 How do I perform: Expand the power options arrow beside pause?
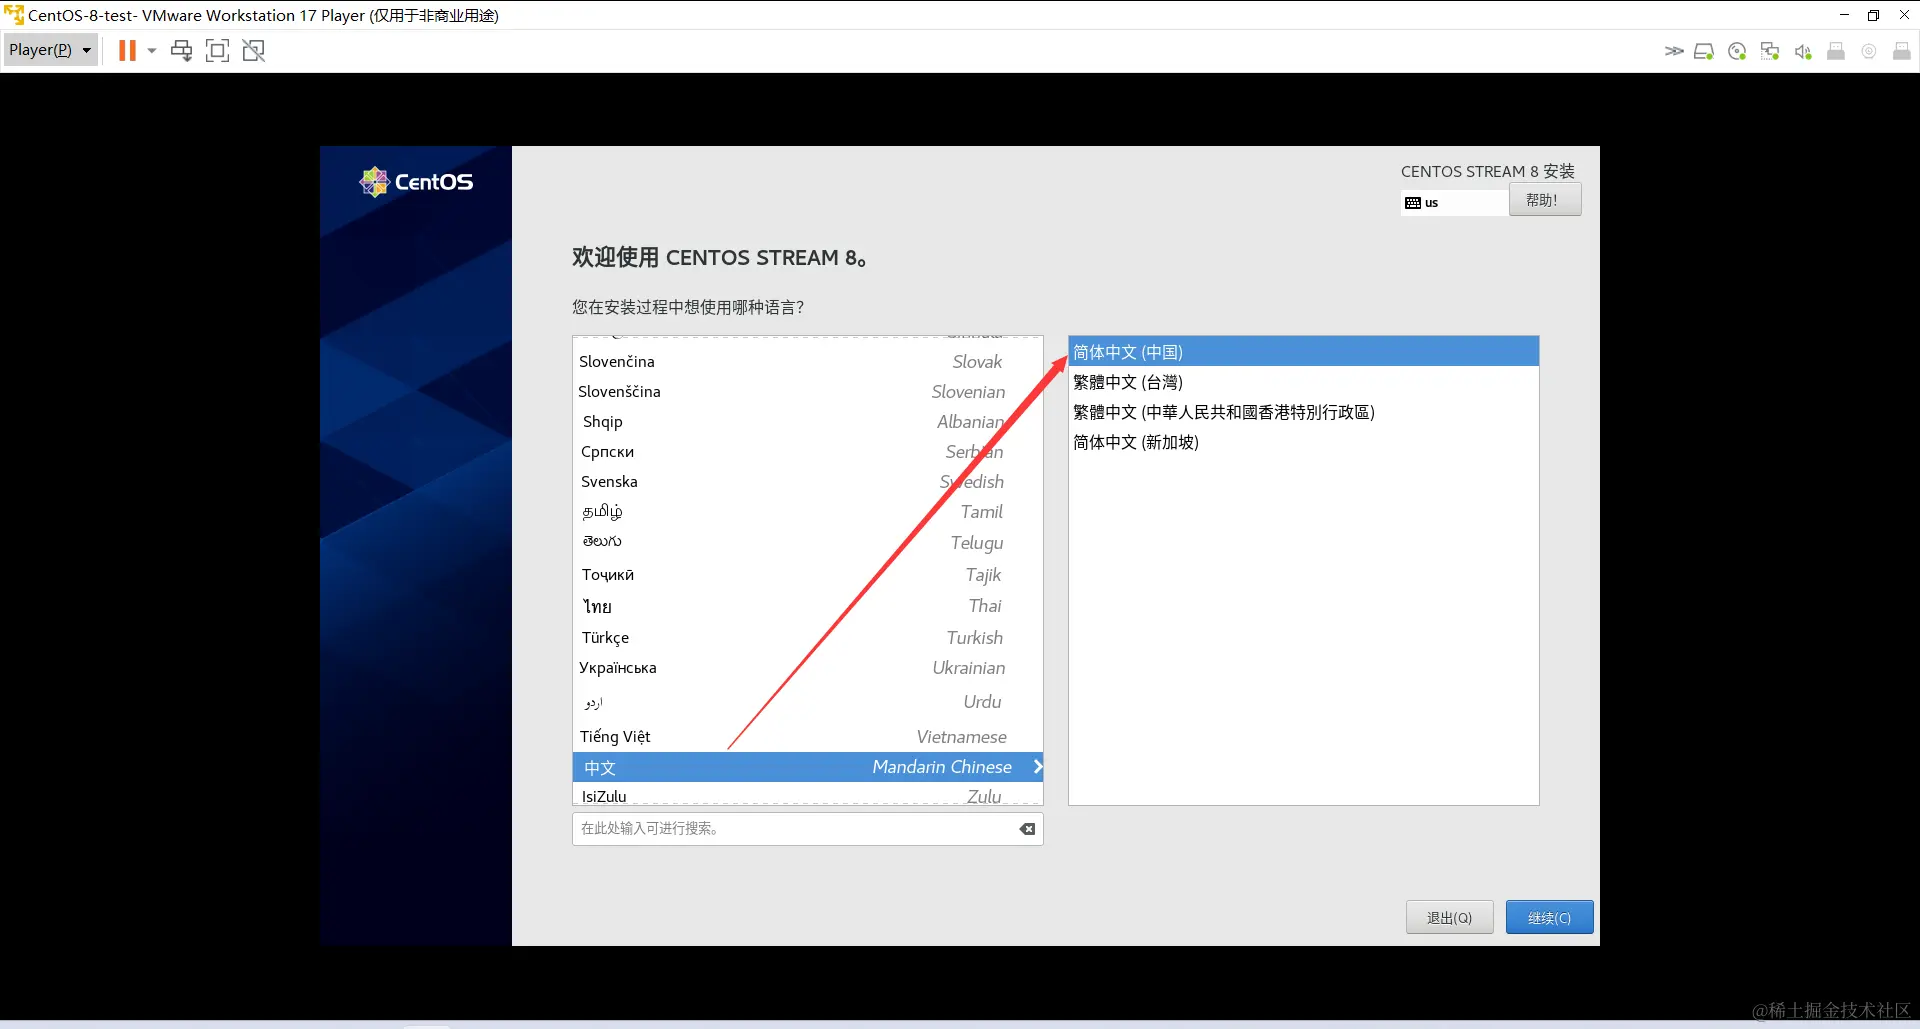click(152, 50)
